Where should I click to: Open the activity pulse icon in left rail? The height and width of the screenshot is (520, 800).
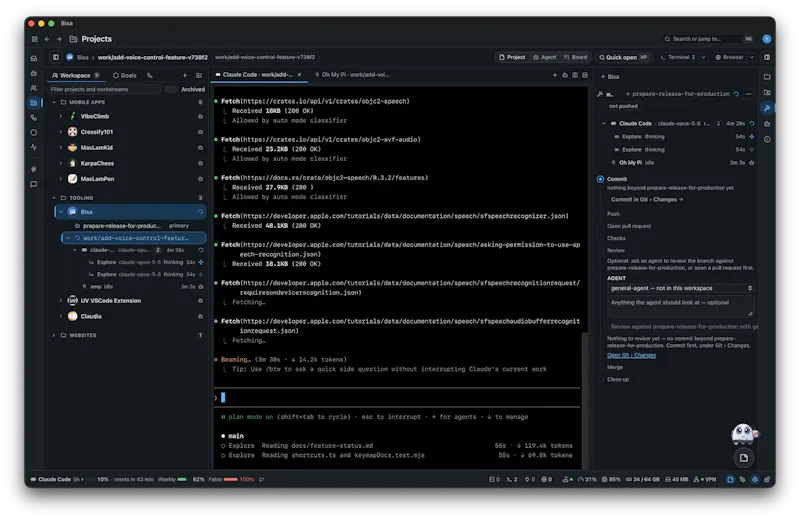click(x=34, y=147)
